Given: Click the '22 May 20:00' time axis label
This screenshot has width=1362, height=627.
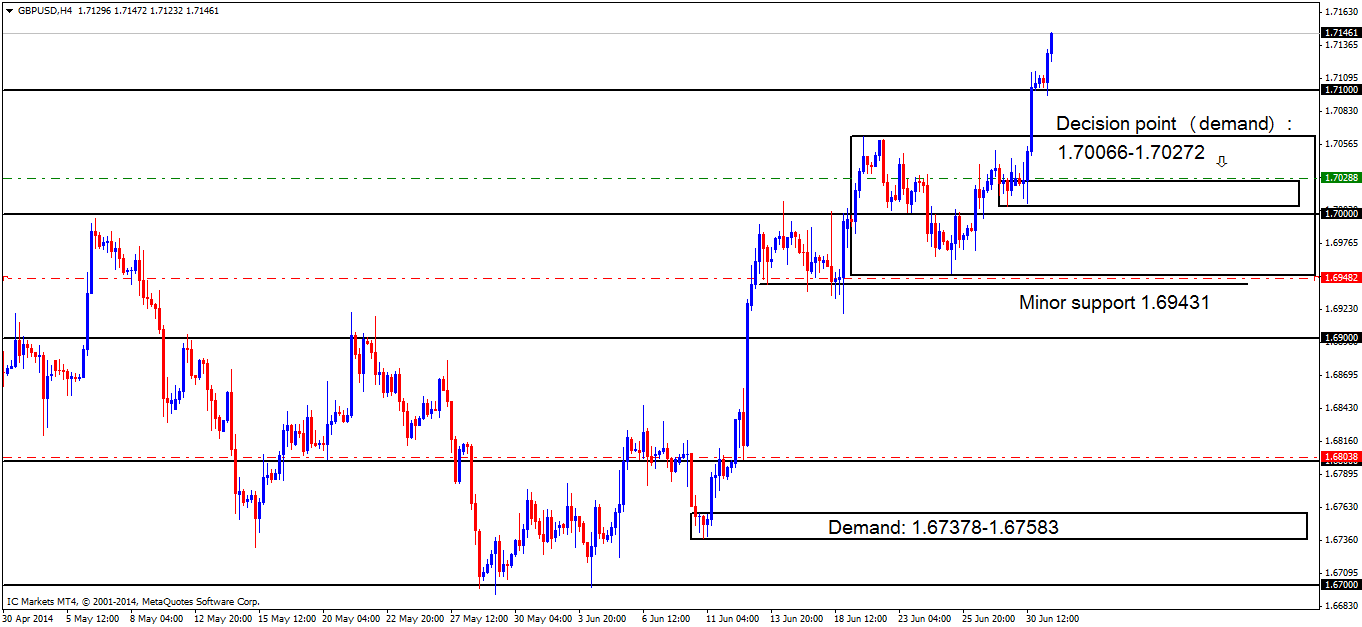Looking at the screenshot, I should pos(413,619).
